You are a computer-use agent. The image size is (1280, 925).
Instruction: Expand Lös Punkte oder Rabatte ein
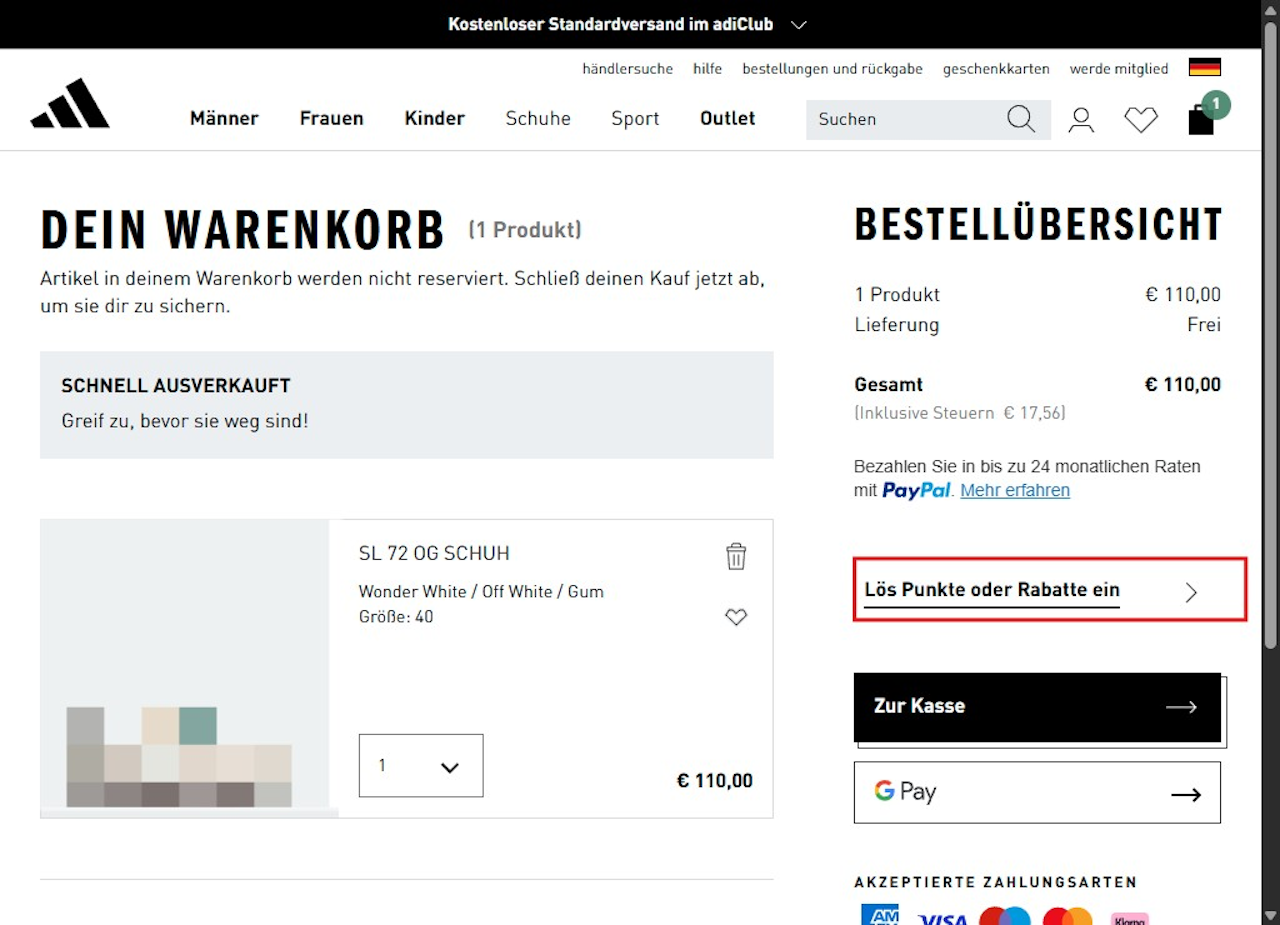(1050, 590)
